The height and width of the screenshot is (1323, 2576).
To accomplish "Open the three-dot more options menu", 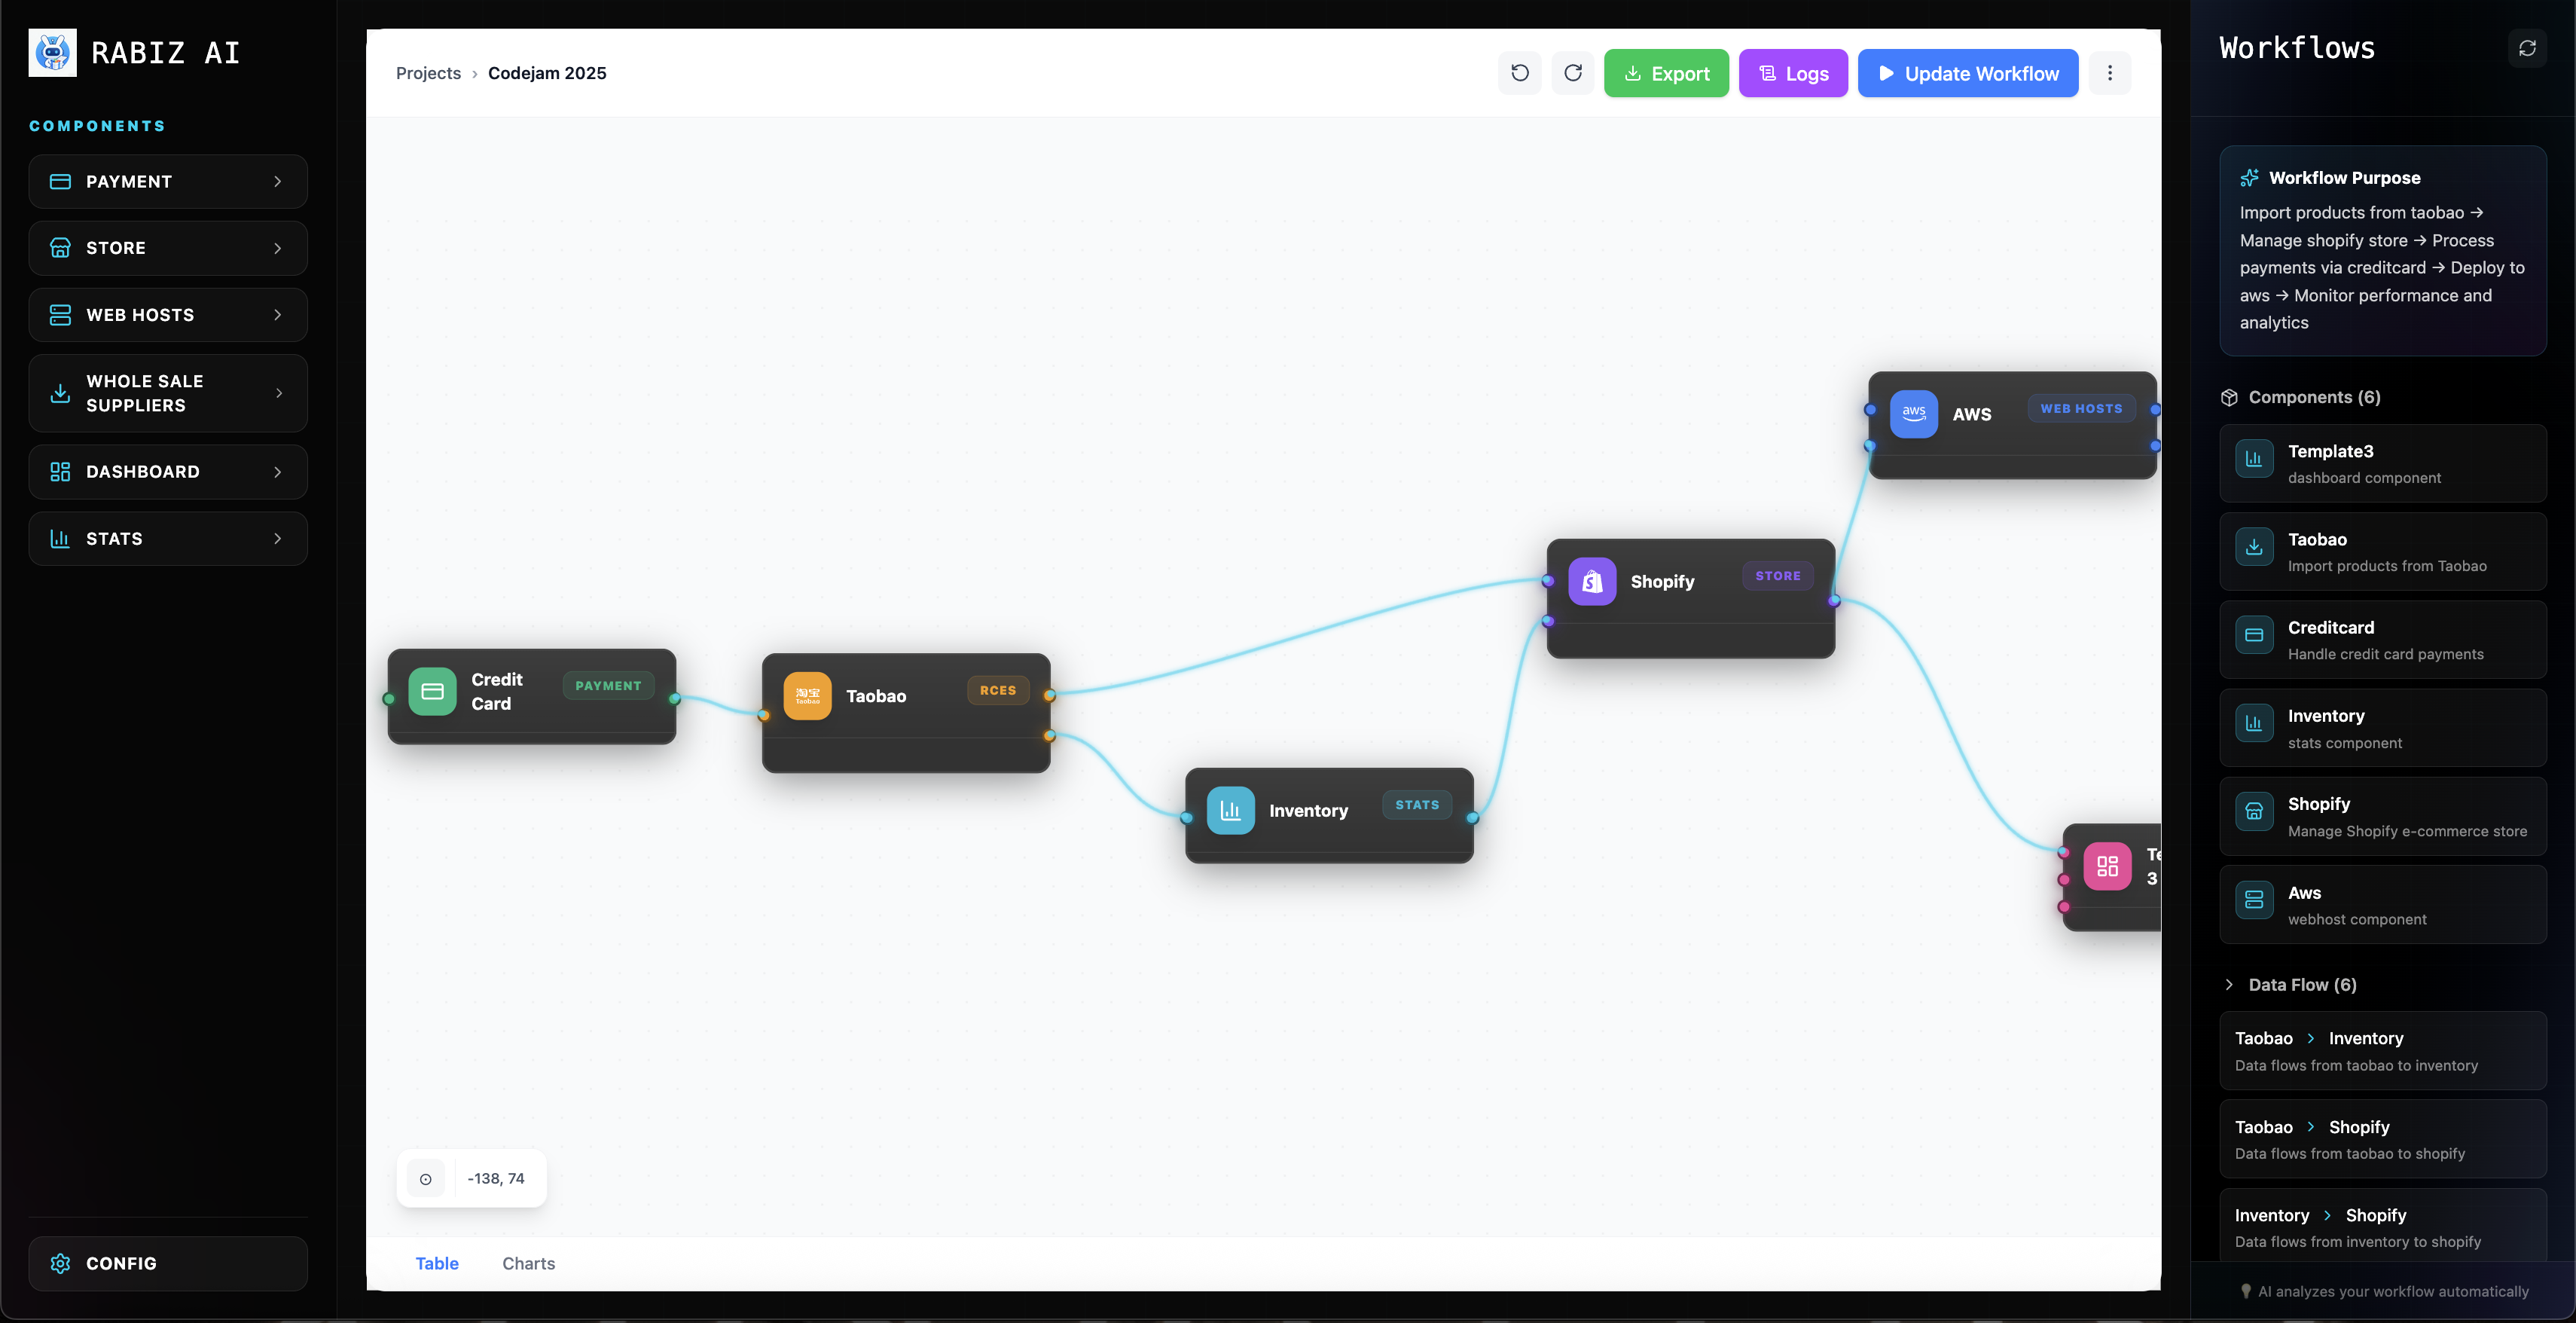I will click(x=2109, y=73).
